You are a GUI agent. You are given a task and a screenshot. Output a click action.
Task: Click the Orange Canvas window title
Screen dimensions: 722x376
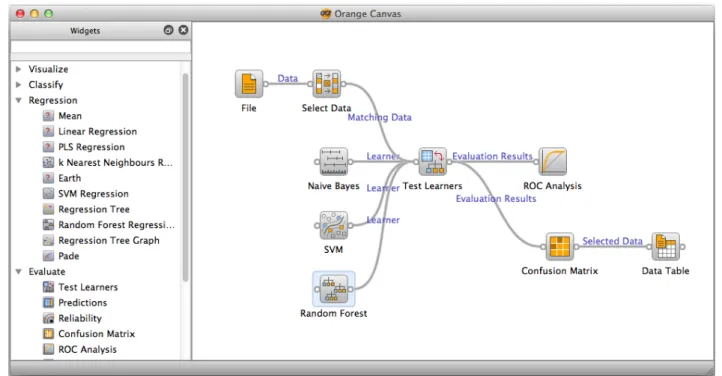tap(367, 14)
